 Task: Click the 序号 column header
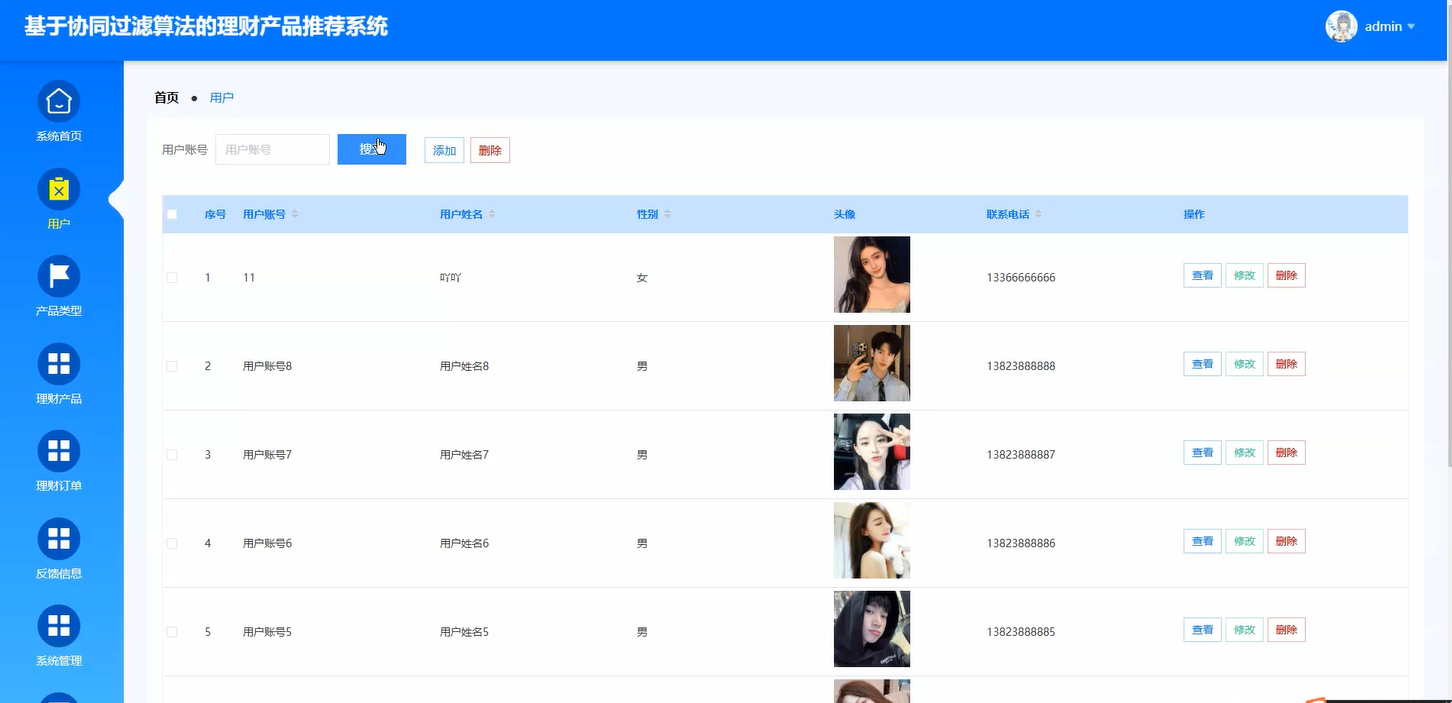click(215, 215)
